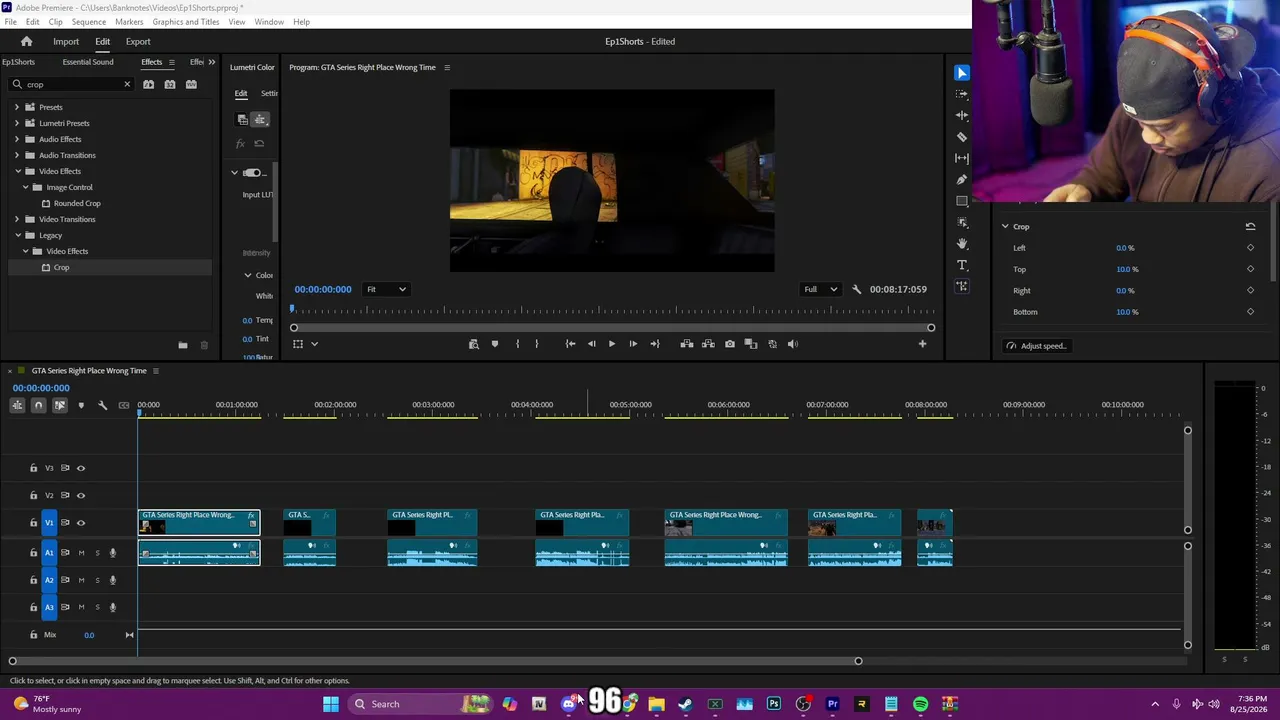Select the Hand tool
The width and height of the screenshot is (1280, 720).
coord(962,244)
